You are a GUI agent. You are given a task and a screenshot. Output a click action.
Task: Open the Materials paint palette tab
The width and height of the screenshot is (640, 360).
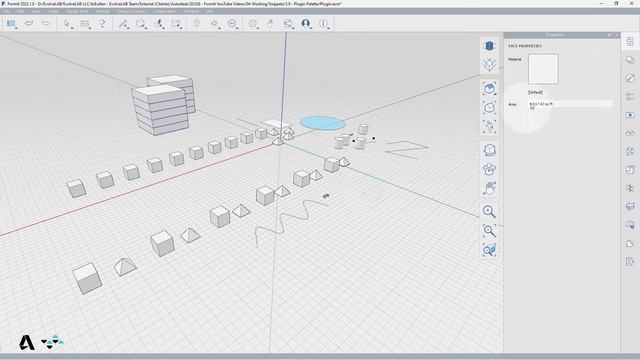pos(630,78)
